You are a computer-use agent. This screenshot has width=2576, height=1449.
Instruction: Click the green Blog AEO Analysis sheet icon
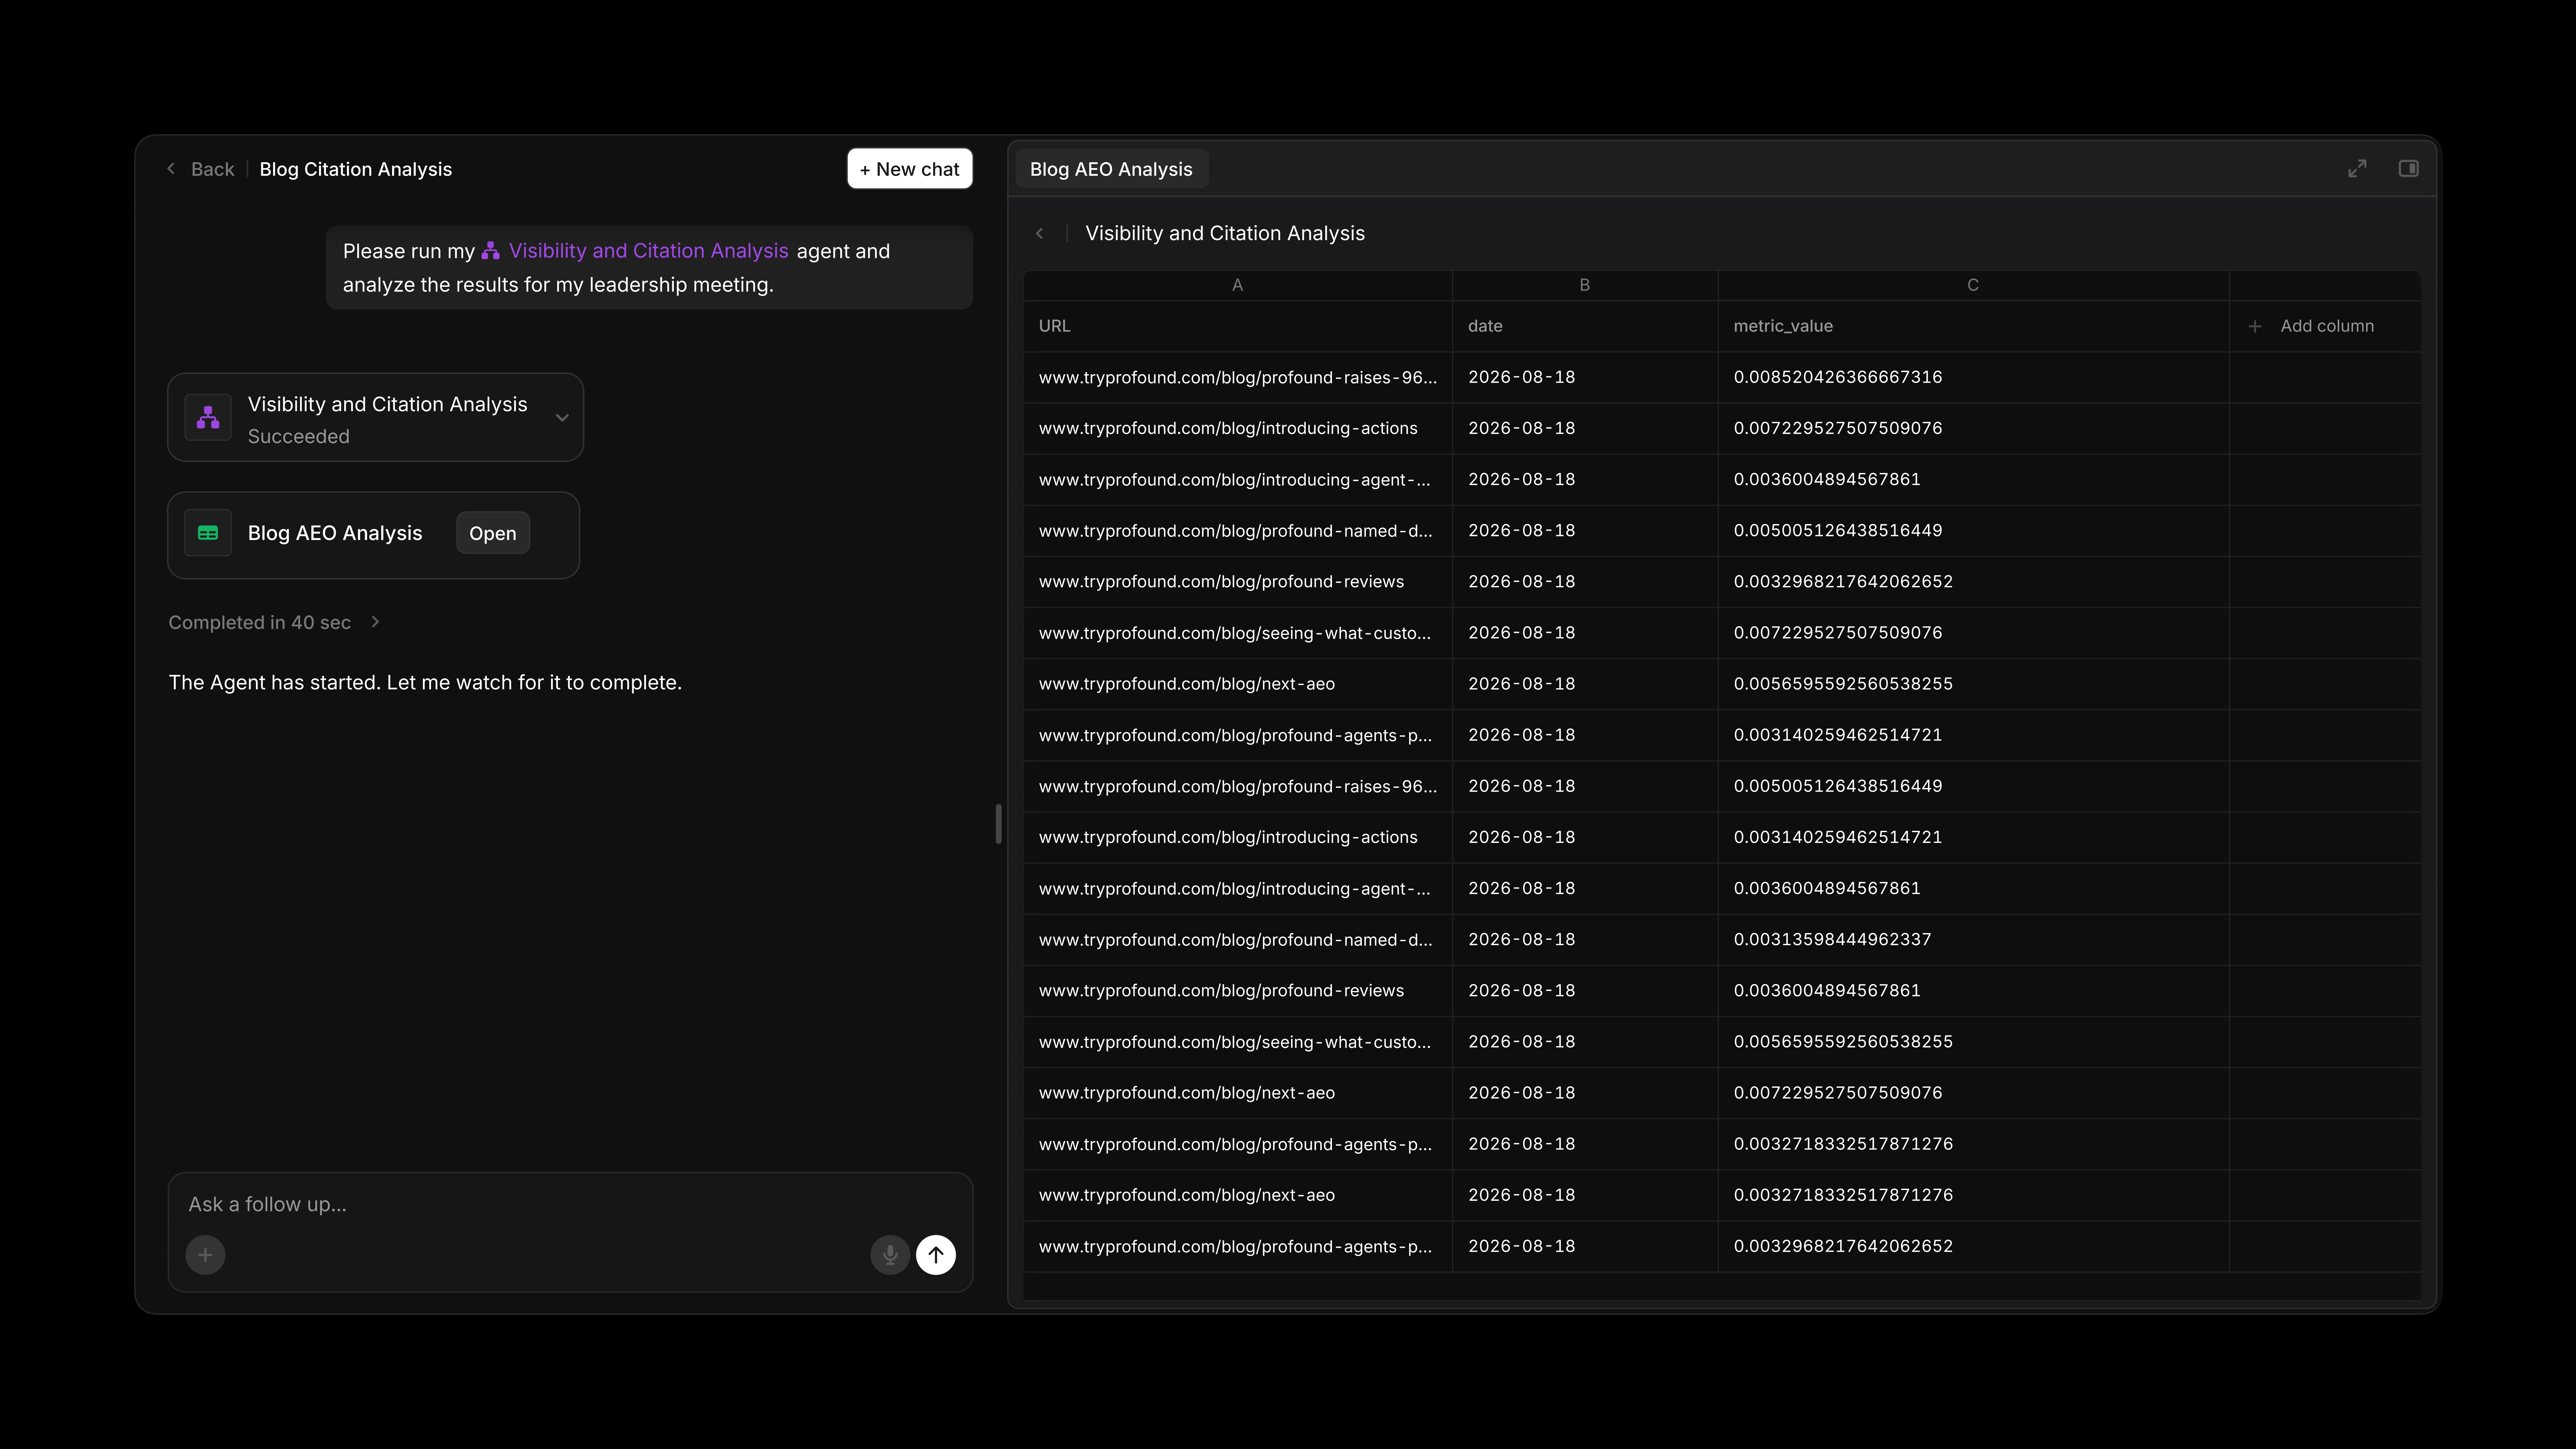tap(208, 533)
